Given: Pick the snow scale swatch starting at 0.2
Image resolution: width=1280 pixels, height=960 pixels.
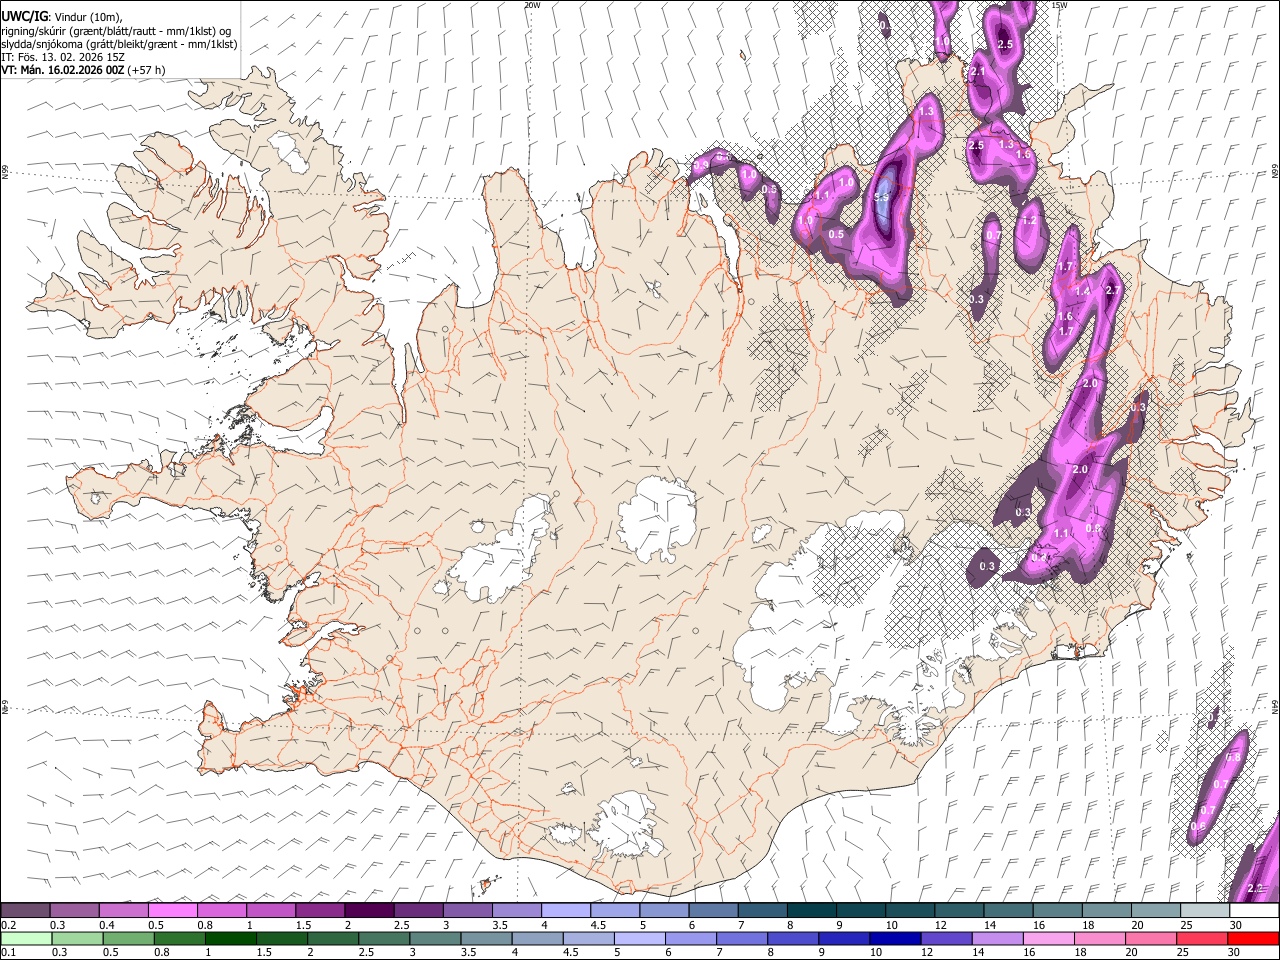Looking at the screenshot, I should point(25,910).
